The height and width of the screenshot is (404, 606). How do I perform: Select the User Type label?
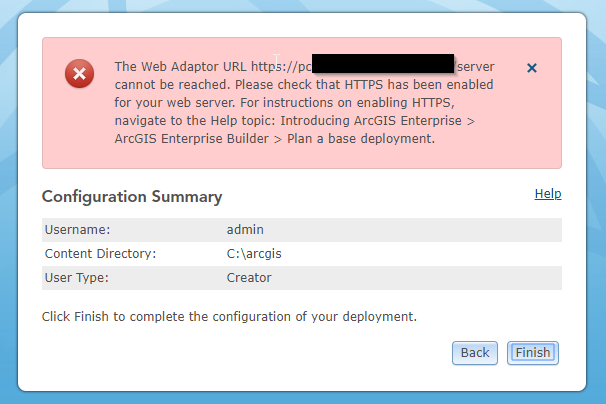pyautogui.click(x=76, y=278)
